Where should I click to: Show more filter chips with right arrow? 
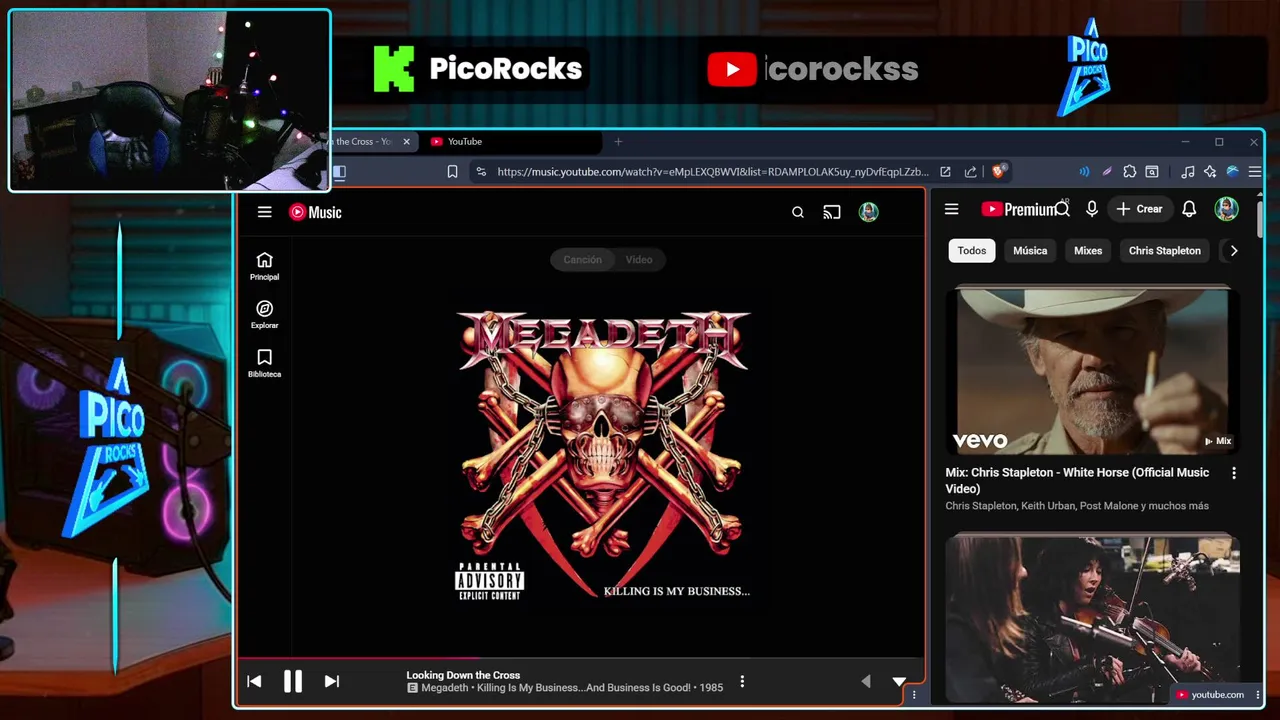(1234, 251)
